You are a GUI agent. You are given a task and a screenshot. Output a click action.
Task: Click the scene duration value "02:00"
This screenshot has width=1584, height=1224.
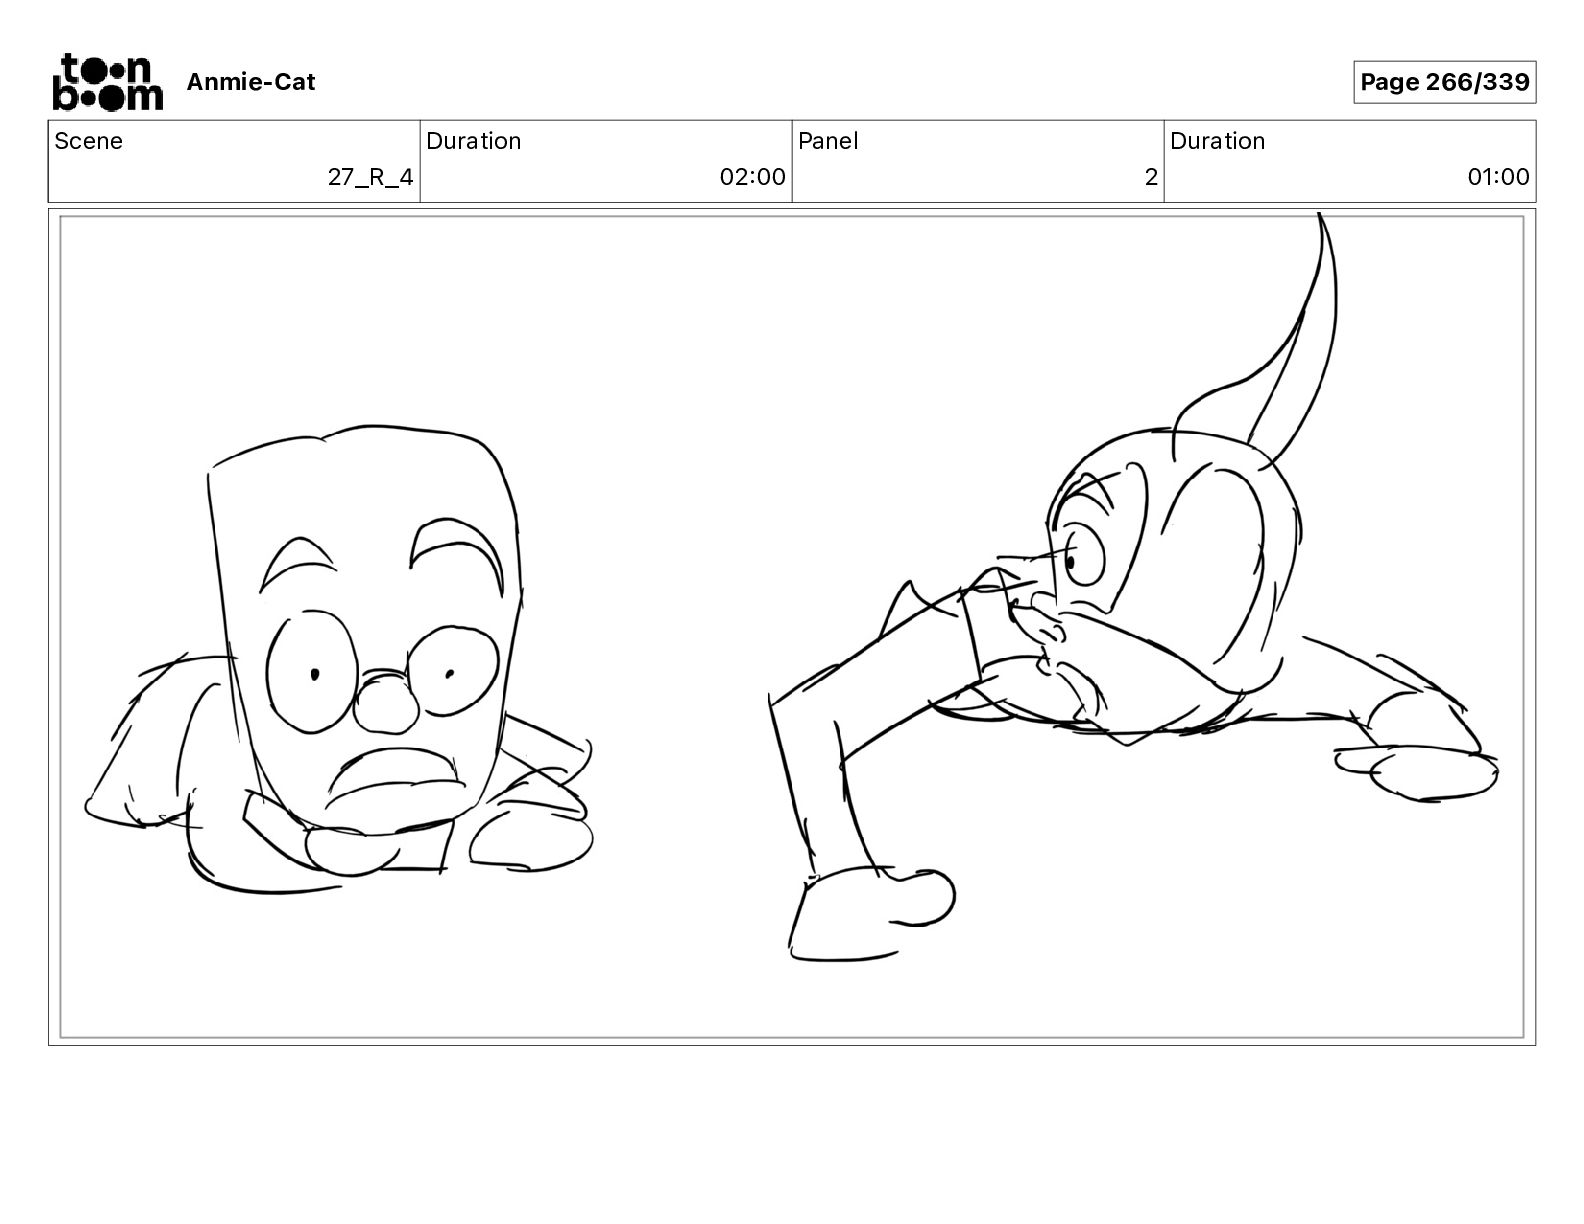point(753,177)
